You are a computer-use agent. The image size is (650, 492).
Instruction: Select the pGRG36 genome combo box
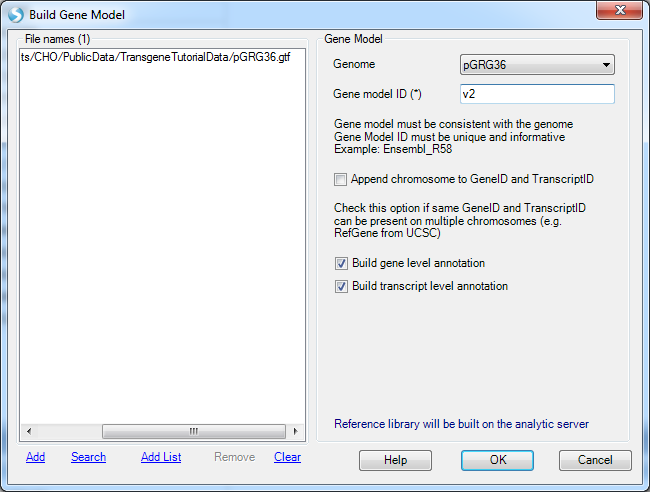[537, 65]
